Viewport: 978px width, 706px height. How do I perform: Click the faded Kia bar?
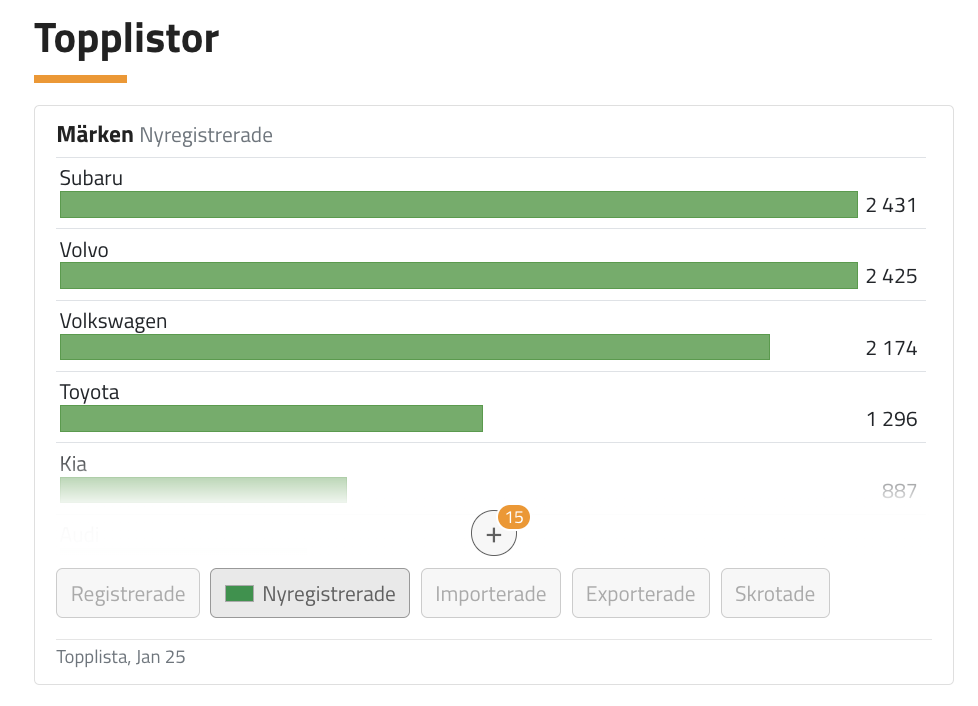(203, 490)
